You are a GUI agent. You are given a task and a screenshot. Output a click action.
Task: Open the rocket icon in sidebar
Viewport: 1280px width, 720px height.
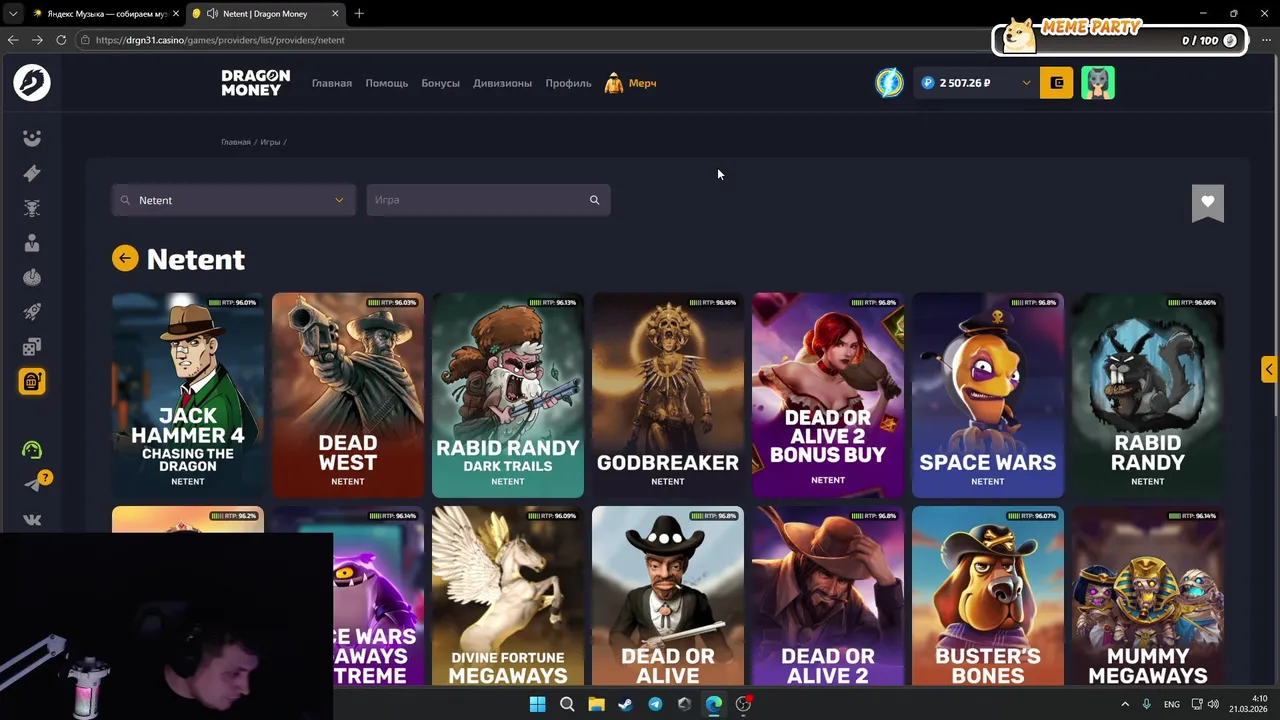32,312
